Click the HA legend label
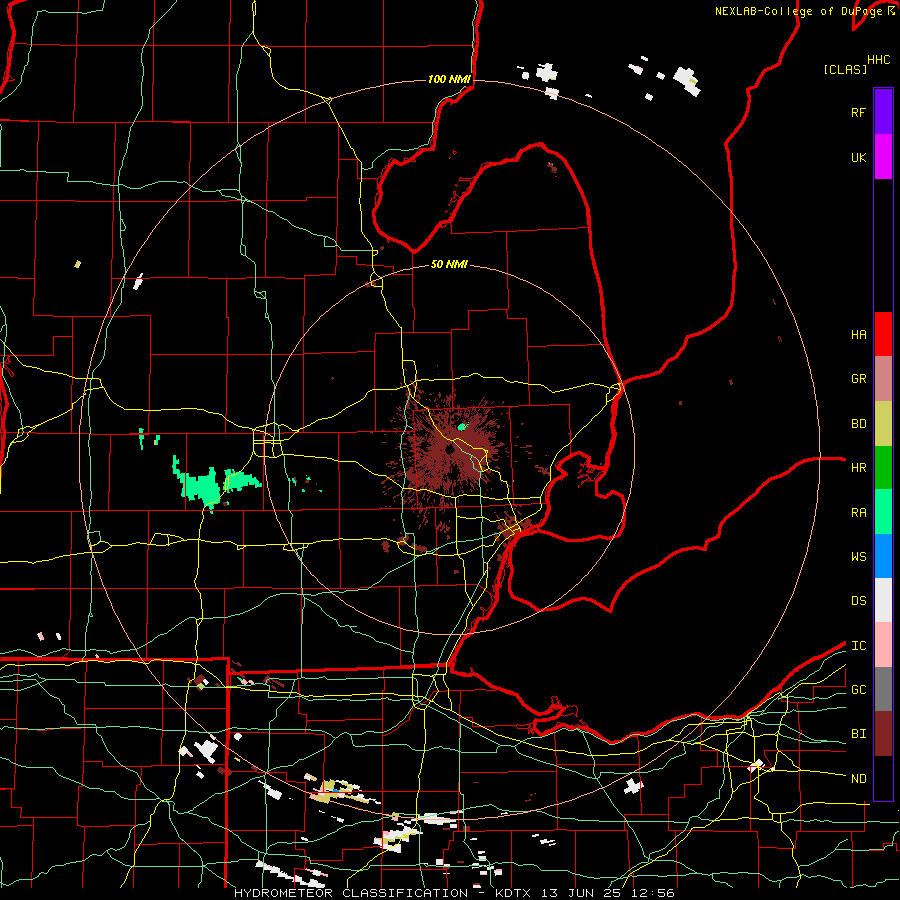 click(858, 334)
